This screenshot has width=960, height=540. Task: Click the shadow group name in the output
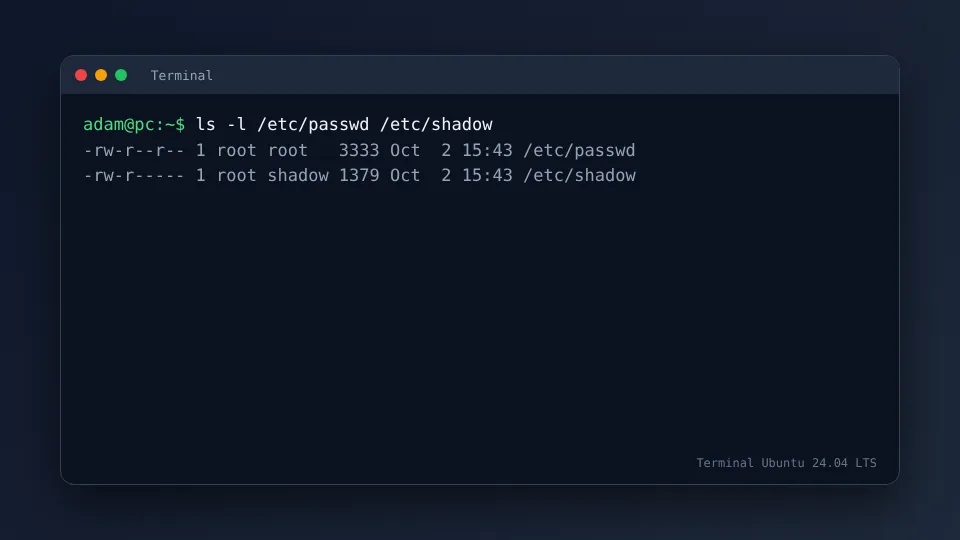click(x=298, y=176)
